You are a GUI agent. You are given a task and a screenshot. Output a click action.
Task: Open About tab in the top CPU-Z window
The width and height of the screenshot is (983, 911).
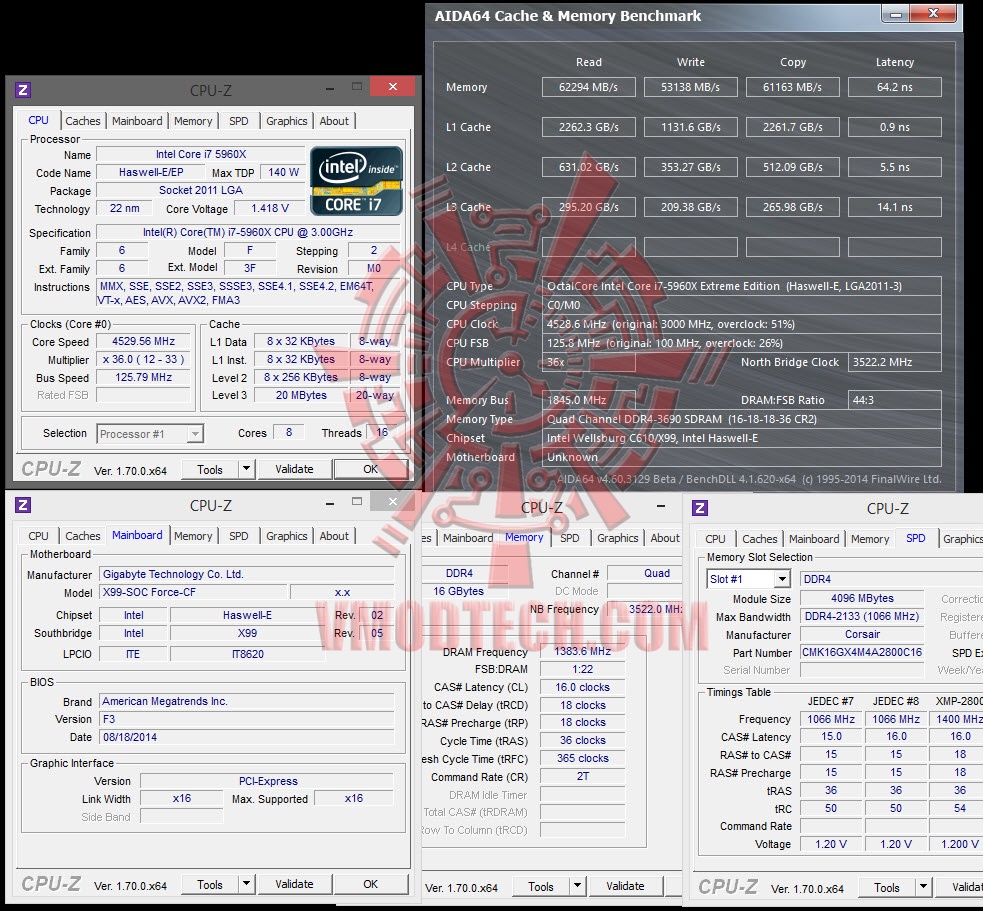334,121
